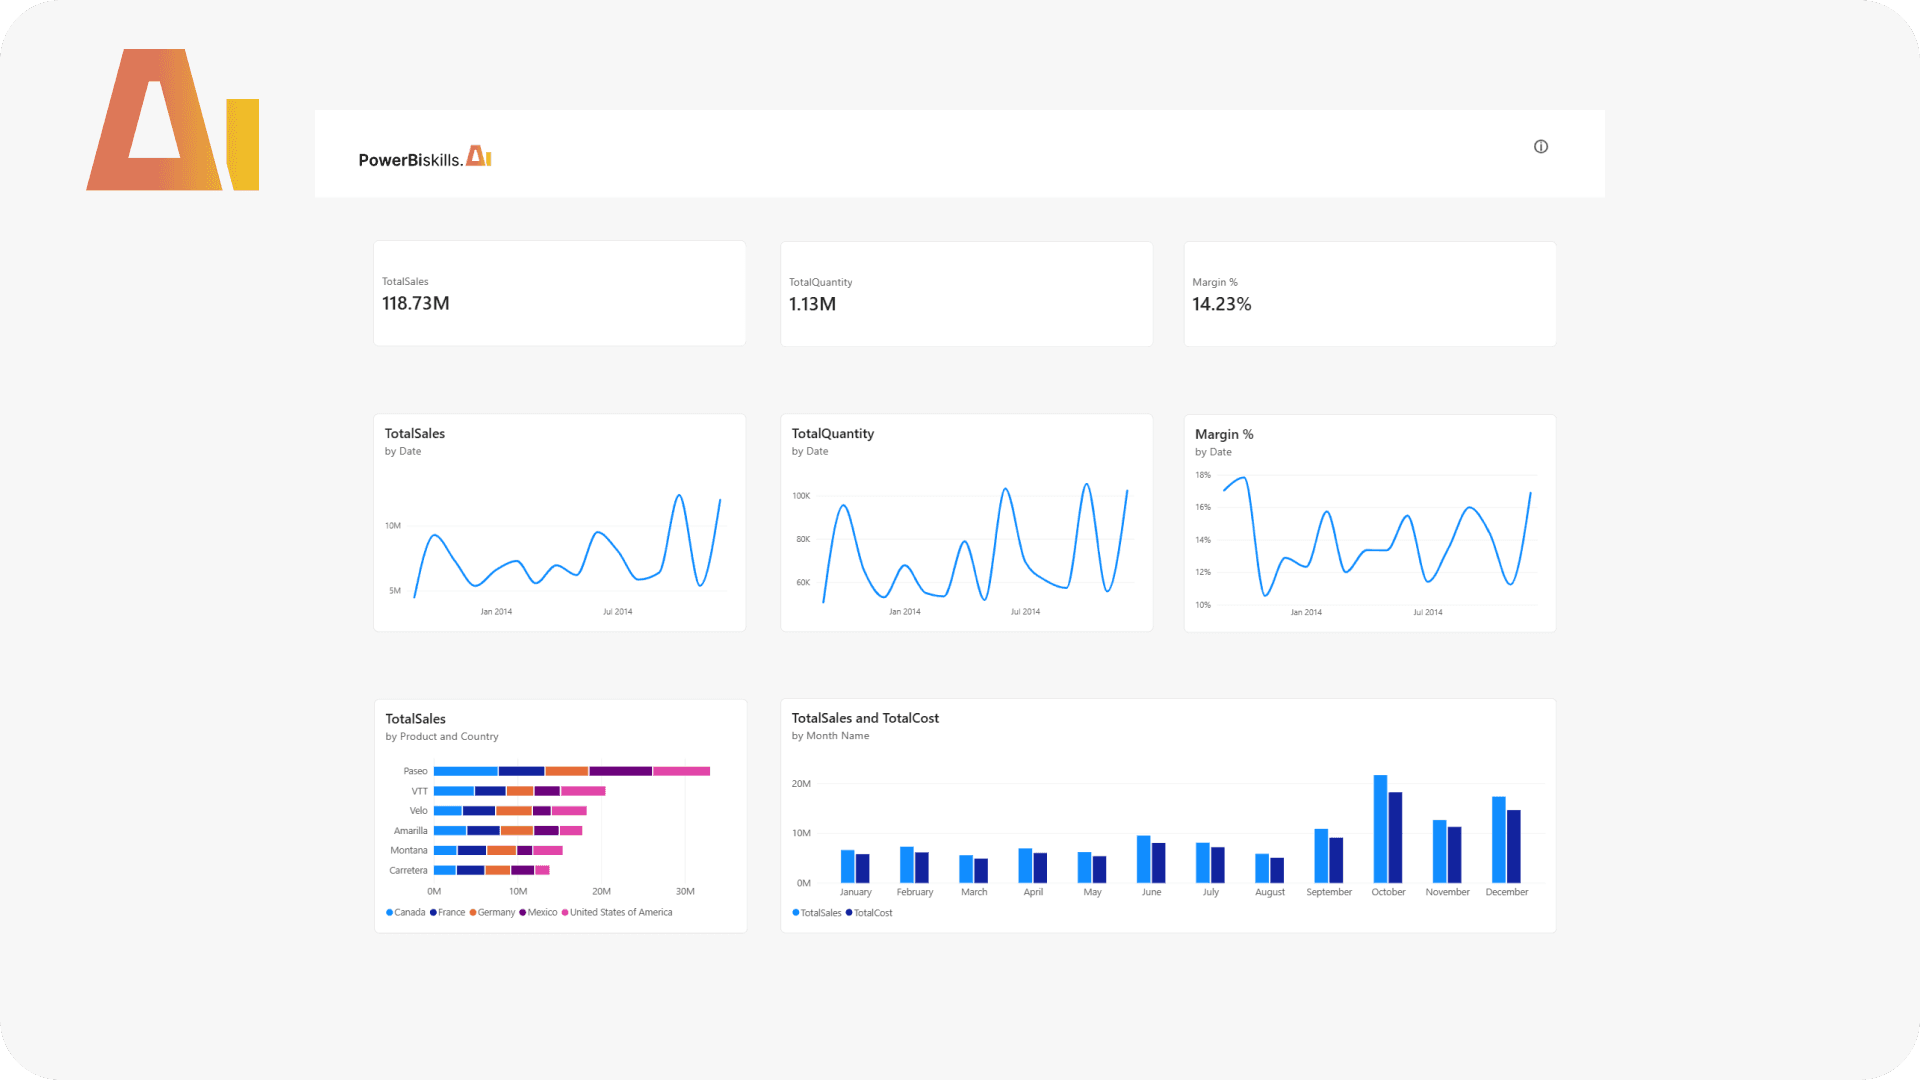Click the Amarilla product label
This screenshot has width=1920, height=1080.
[410, 831]
